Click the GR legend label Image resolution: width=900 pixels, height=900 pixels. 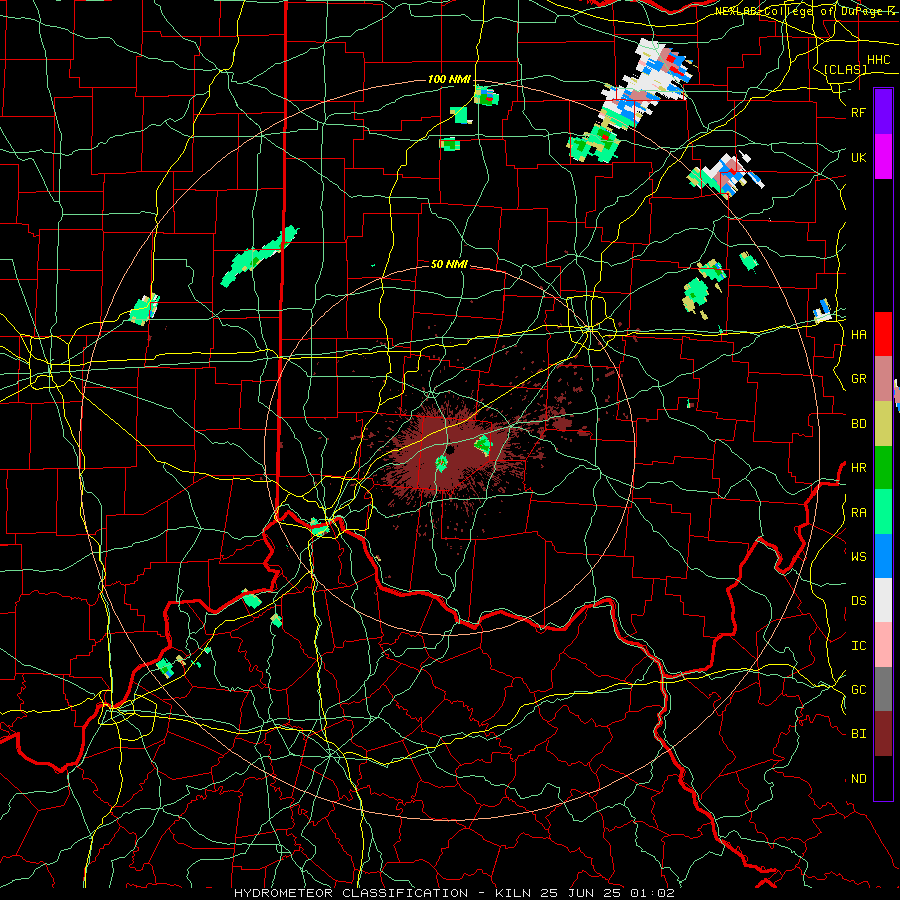[858, 379]
